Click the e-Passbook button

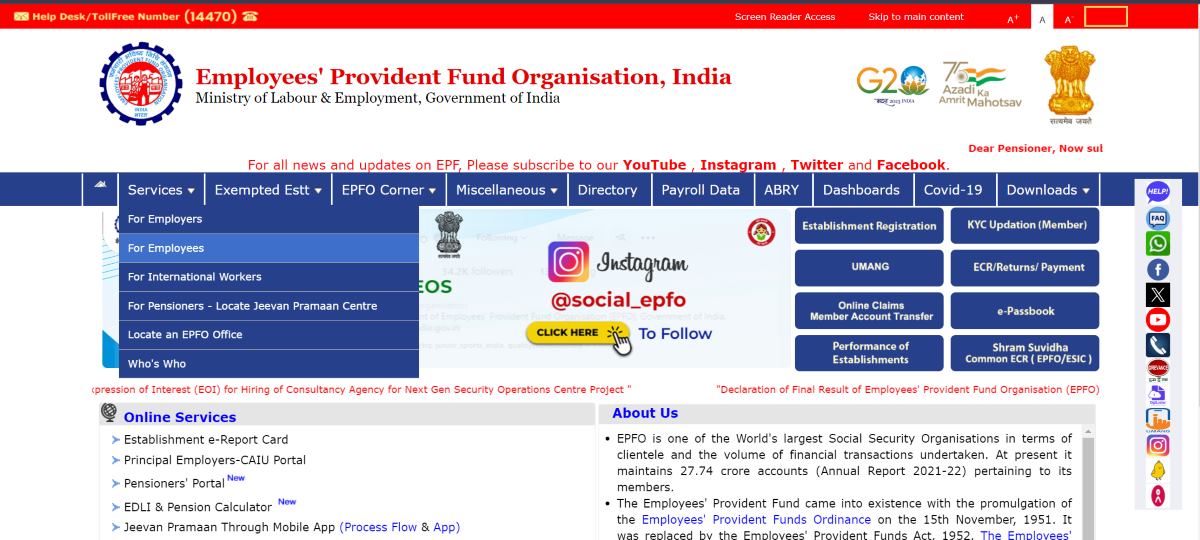(x=1025, y=311)
